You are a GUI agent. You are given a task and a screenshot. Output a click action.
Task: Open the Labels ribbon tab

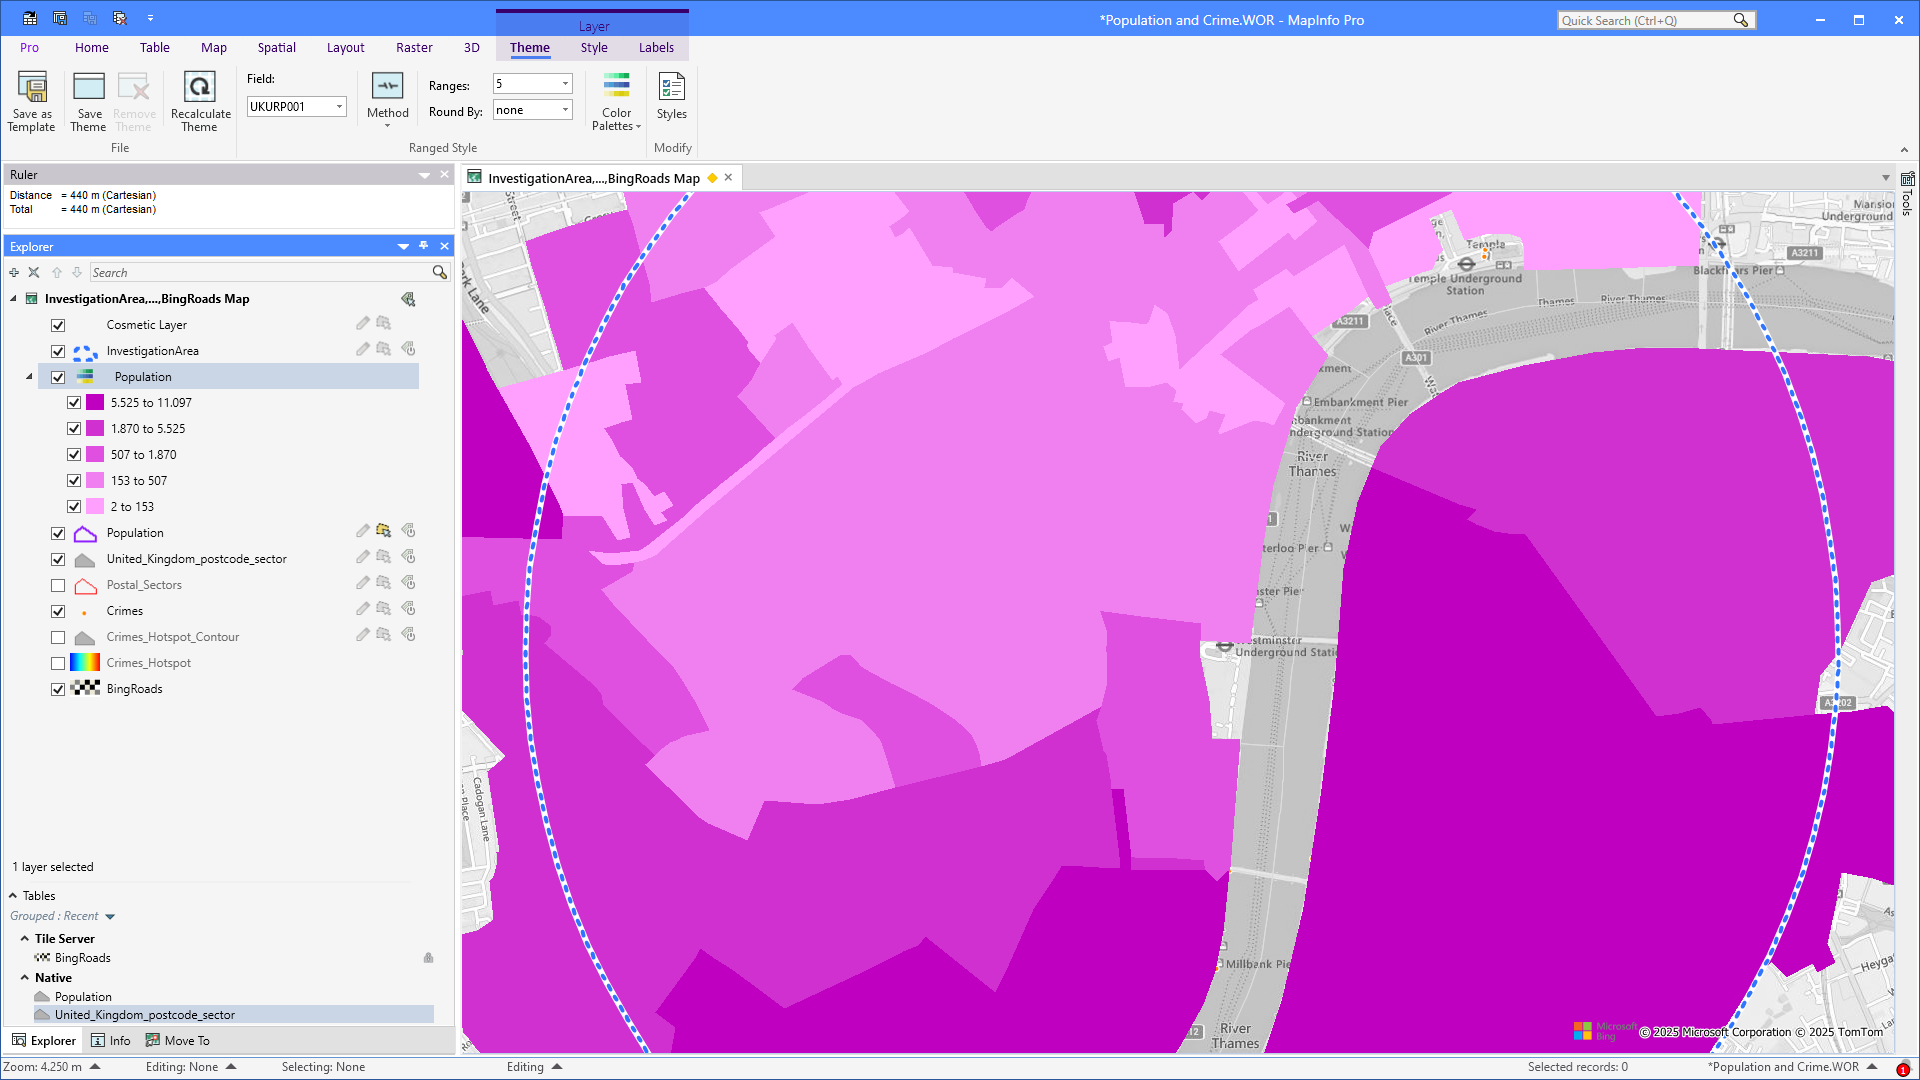coord(656,48)
